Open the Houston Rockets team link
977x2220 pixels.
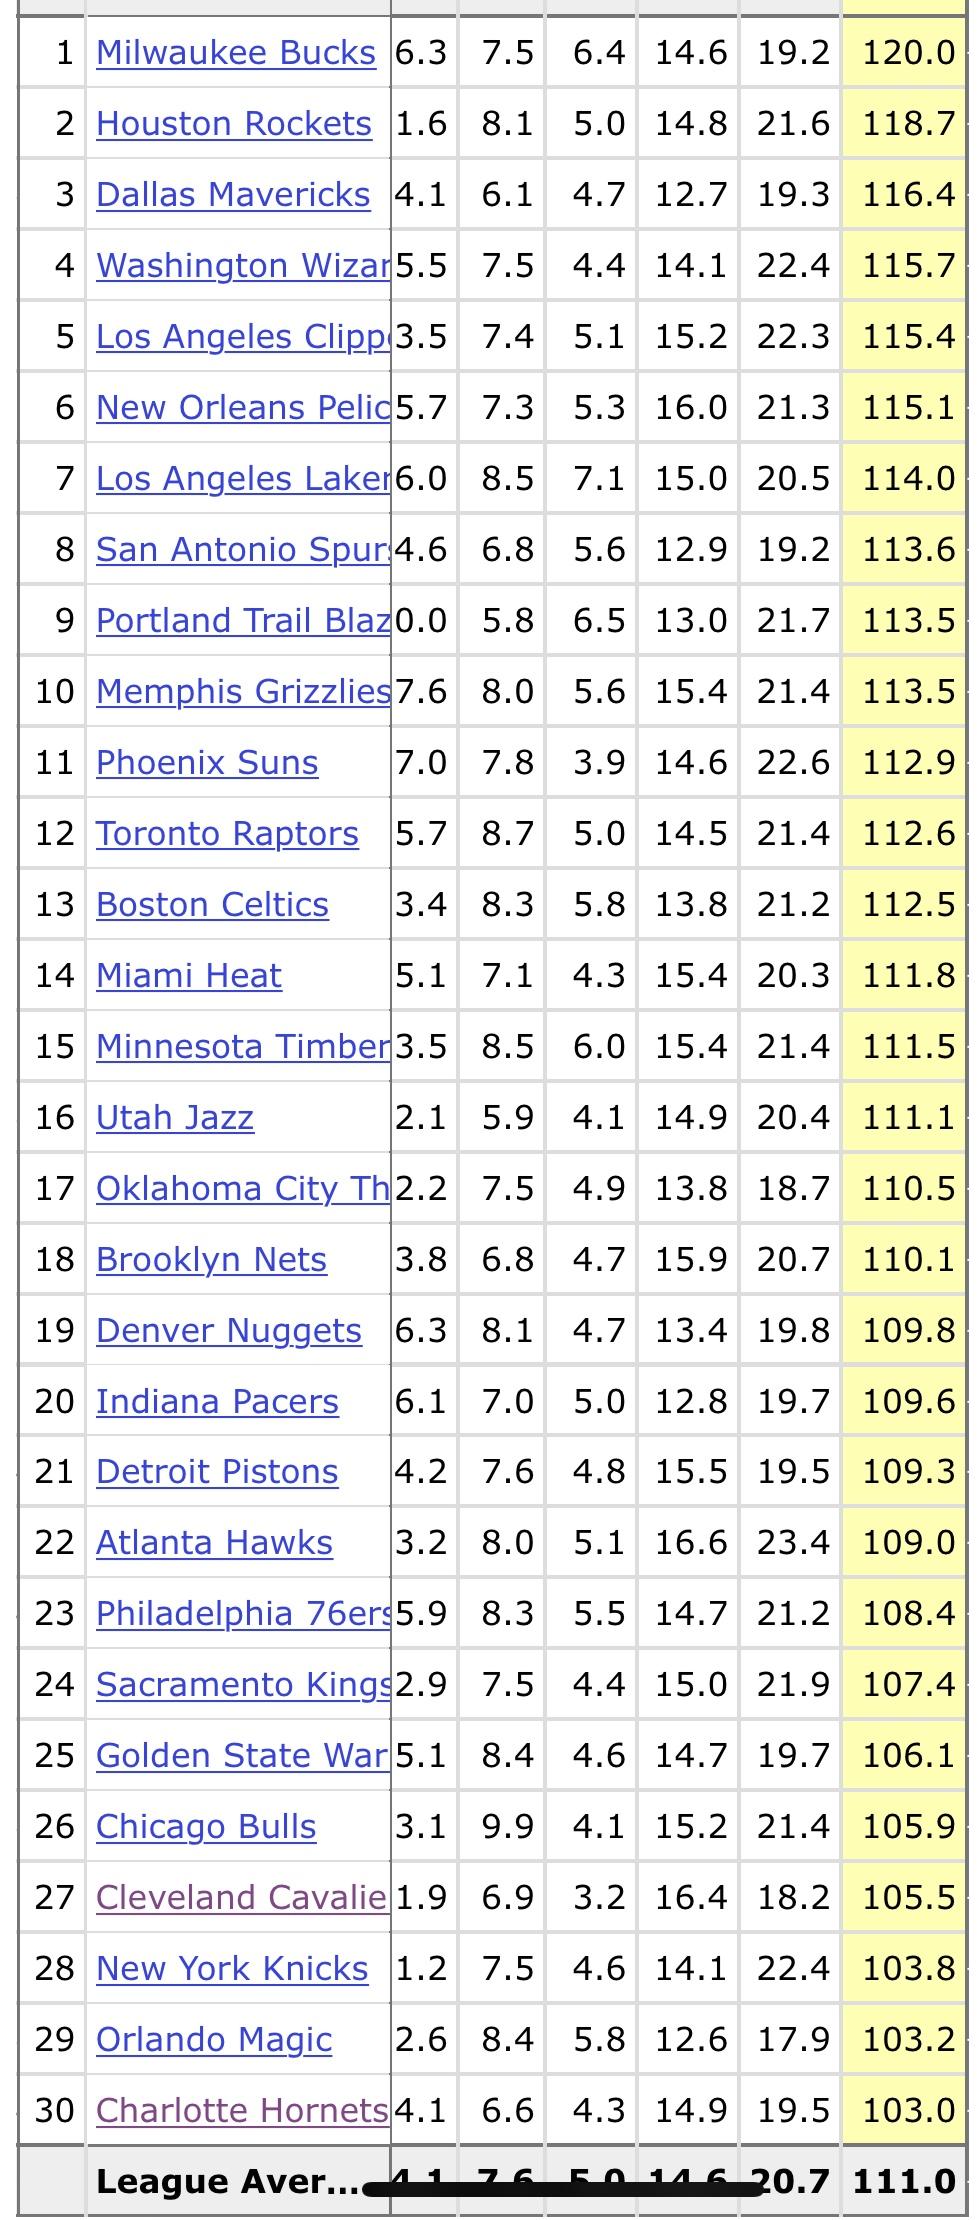[234, 124]
